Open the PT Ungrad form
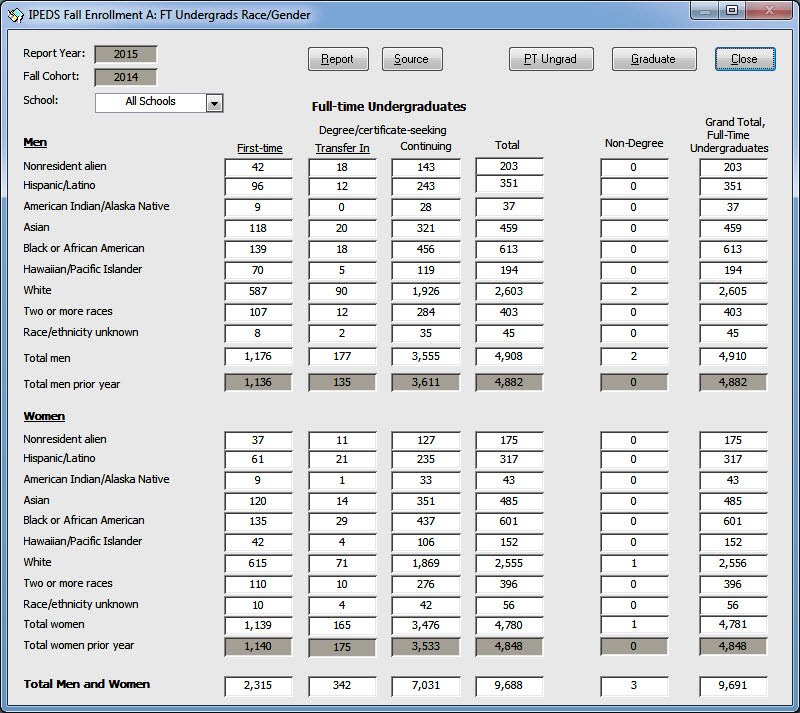Screen dimensions: 800x713 coord(551,59)
